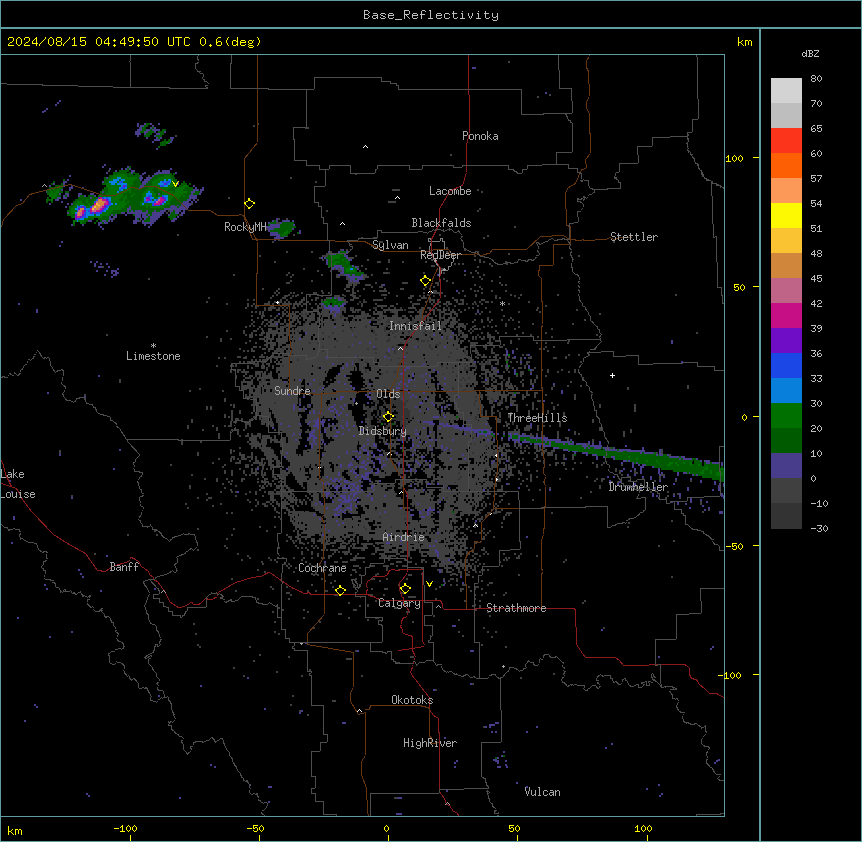The image size is (862, 842).
Task: Click the Stettler town label
Action: pos(634,237)
